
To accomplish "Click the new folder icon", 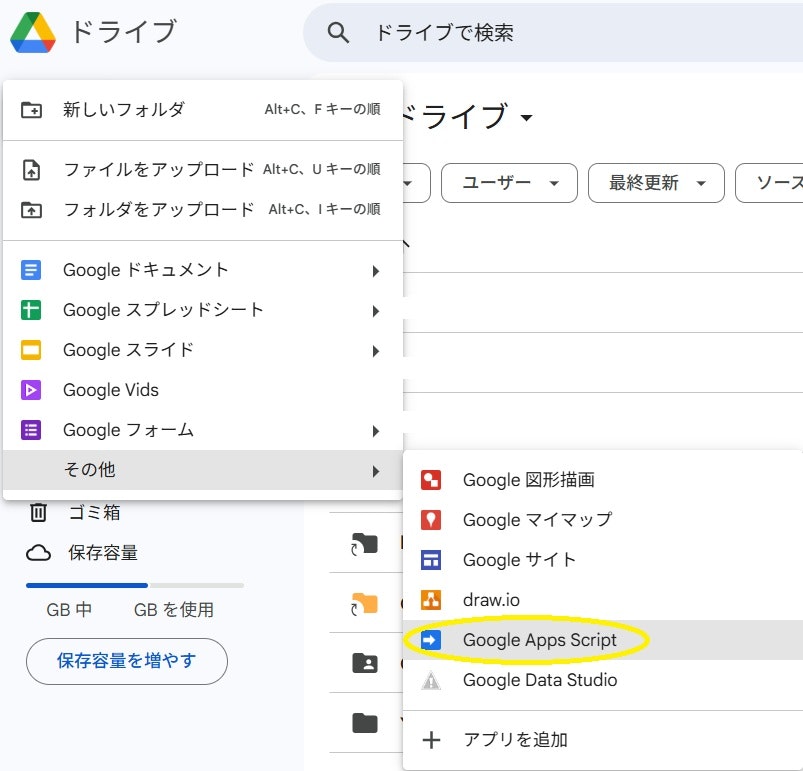I will tap(31, 110).
